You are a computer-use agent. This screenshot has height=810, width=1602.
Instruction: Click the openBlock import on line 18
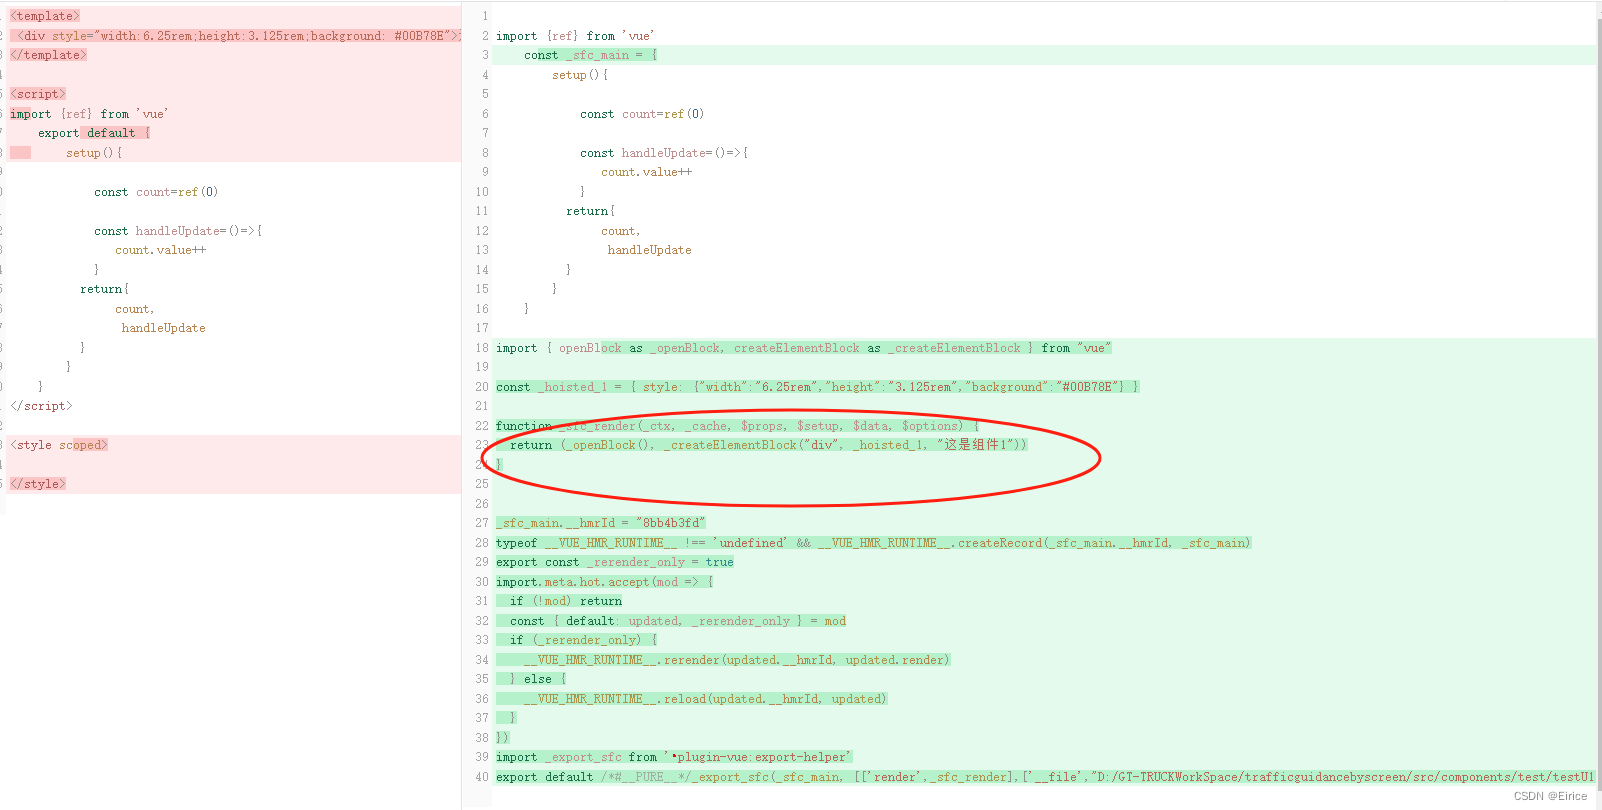coord(804,348)
